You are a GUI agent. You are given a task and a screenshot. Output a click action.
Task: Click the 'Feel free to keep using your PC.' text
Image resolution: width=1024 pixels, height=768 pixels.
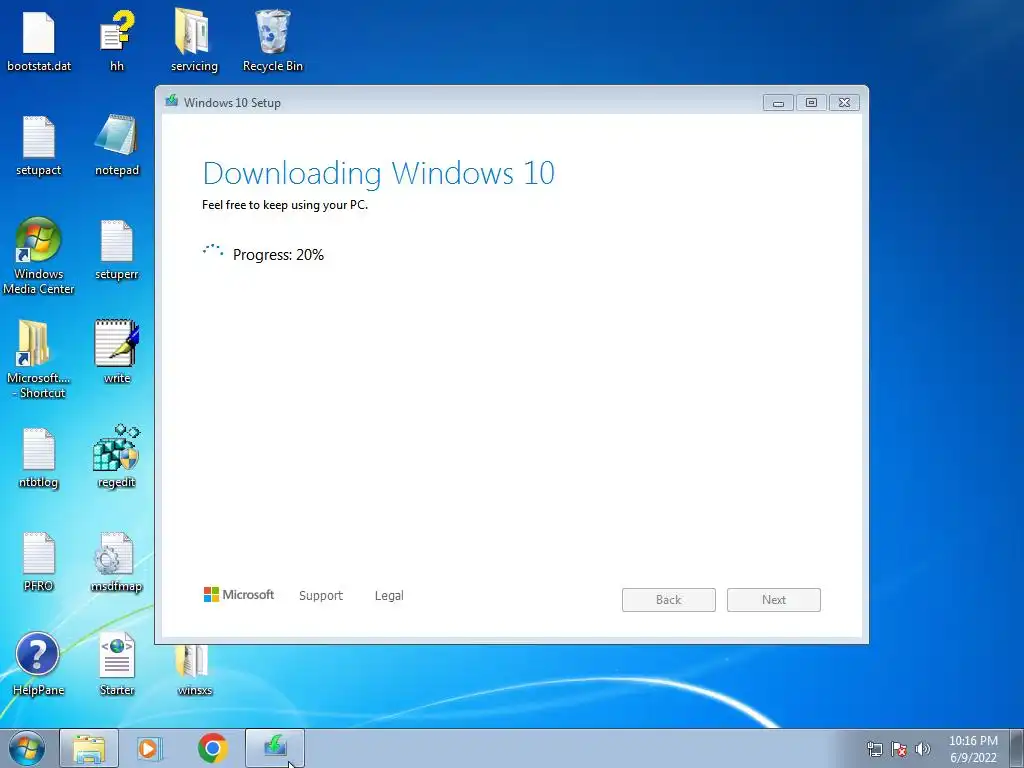pyautogui.click(x=285, y=204)
